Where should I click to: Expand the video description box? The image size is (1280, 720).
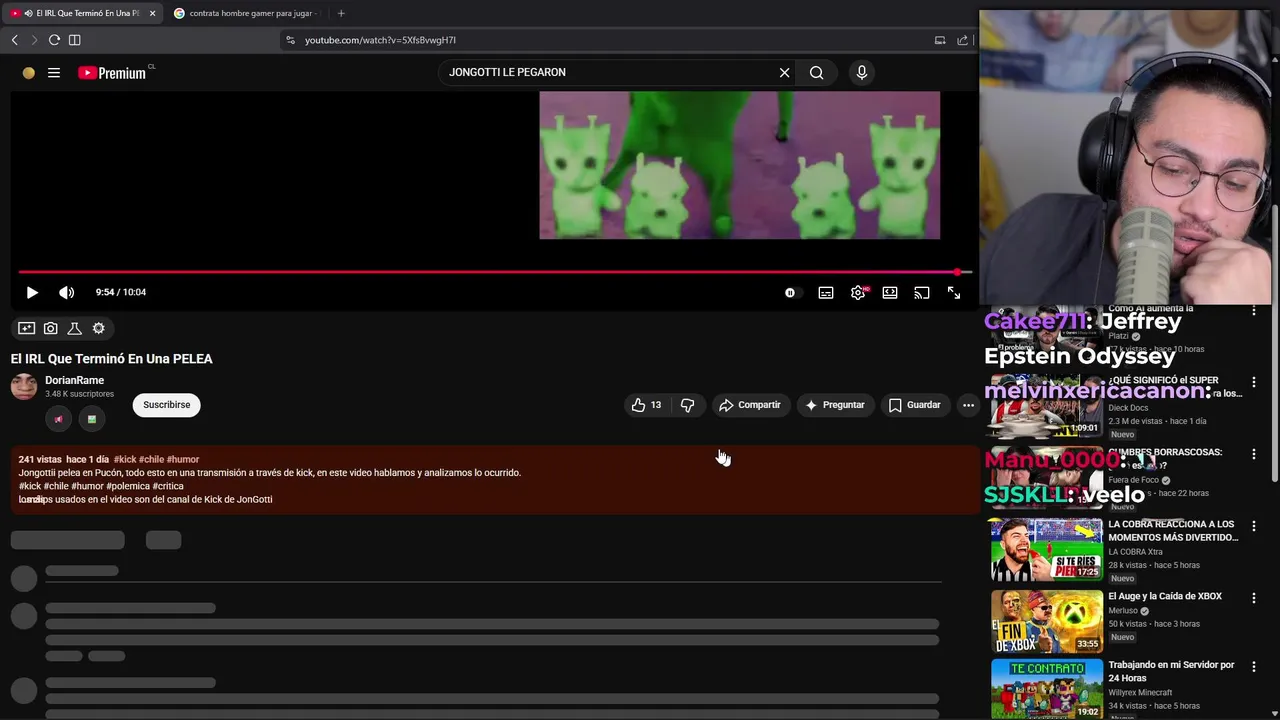coord(496,479)
